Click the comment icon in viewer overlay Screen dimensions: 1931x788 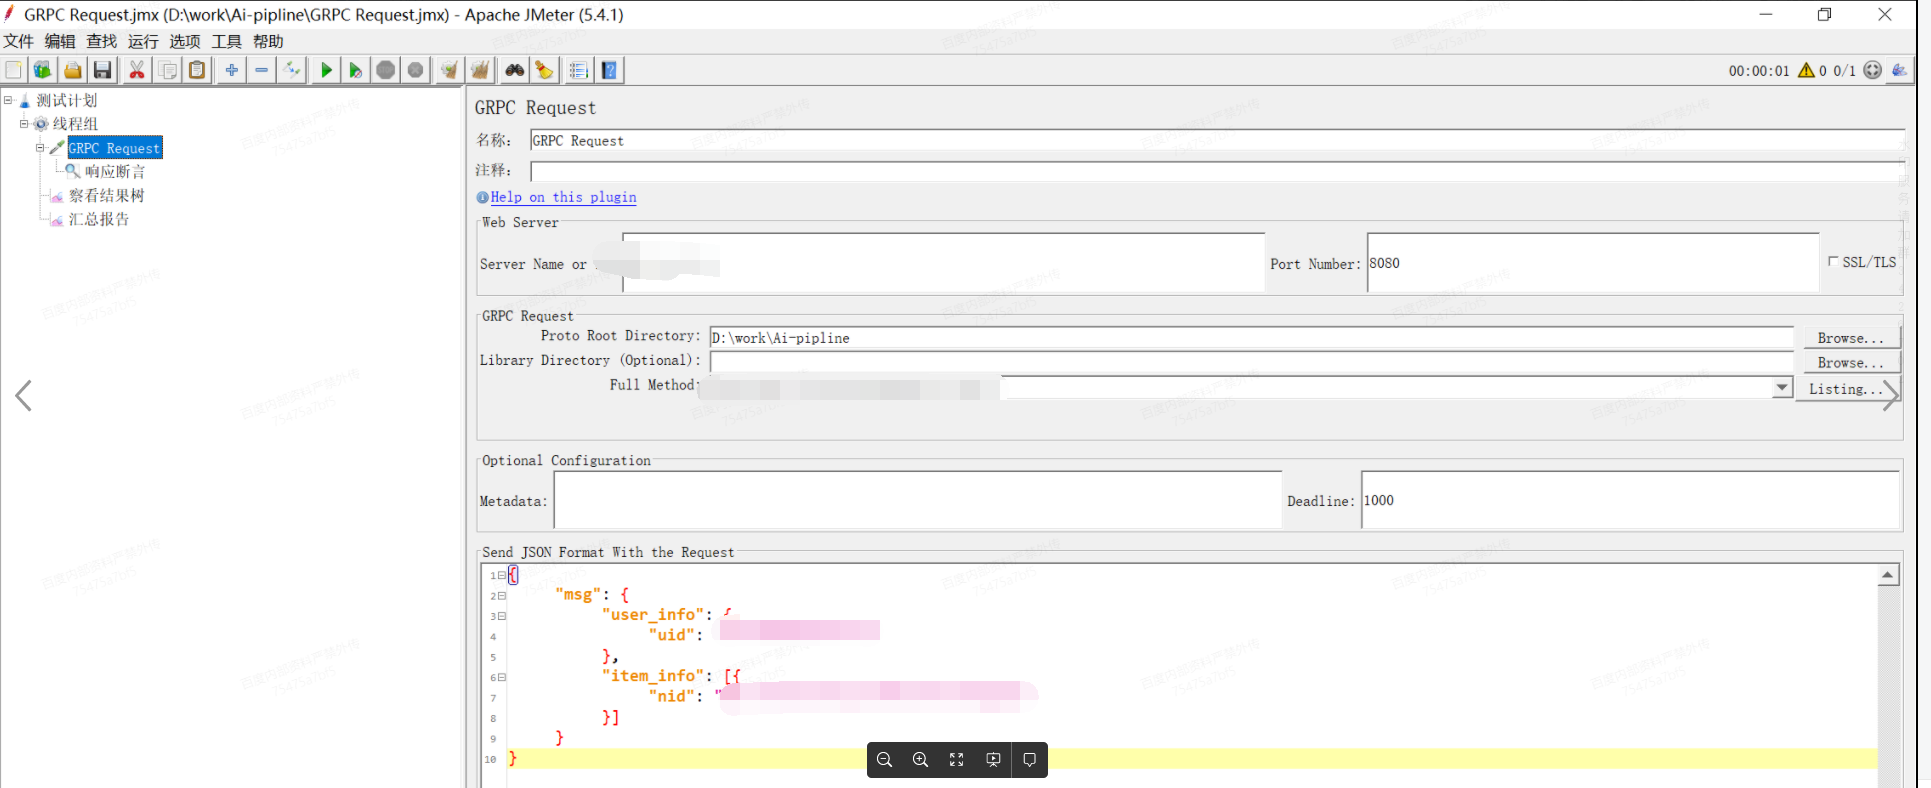[x=1030, y=760]
